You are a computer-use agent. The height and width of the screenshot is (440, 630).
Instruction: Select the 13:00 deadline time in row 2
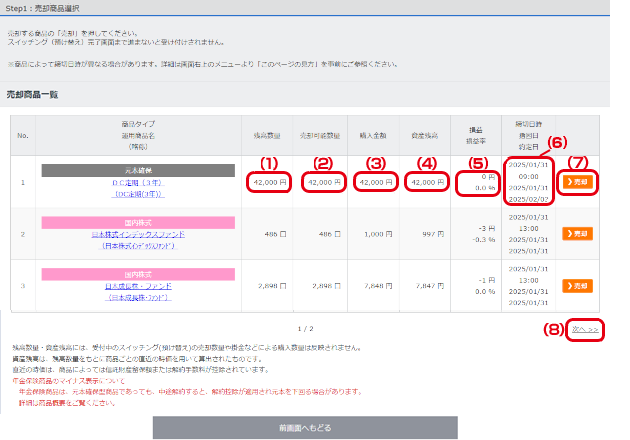pyautogui.click(x=528, y=228)
